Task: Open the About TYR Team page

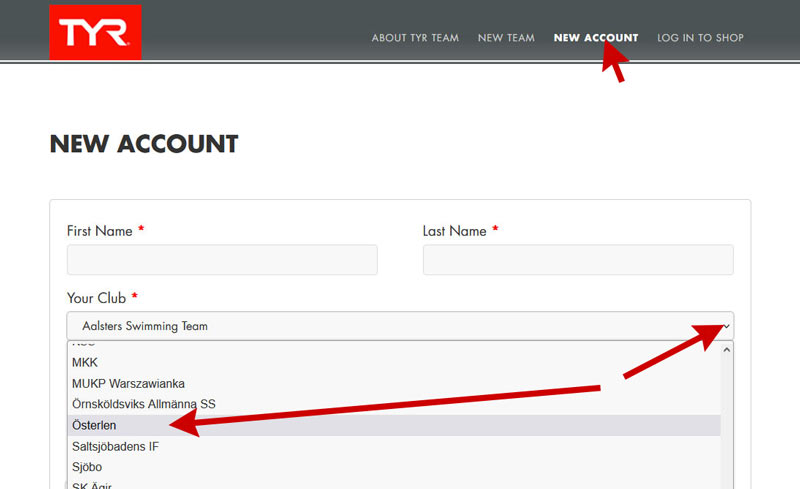Action: (x=415, y=38)
